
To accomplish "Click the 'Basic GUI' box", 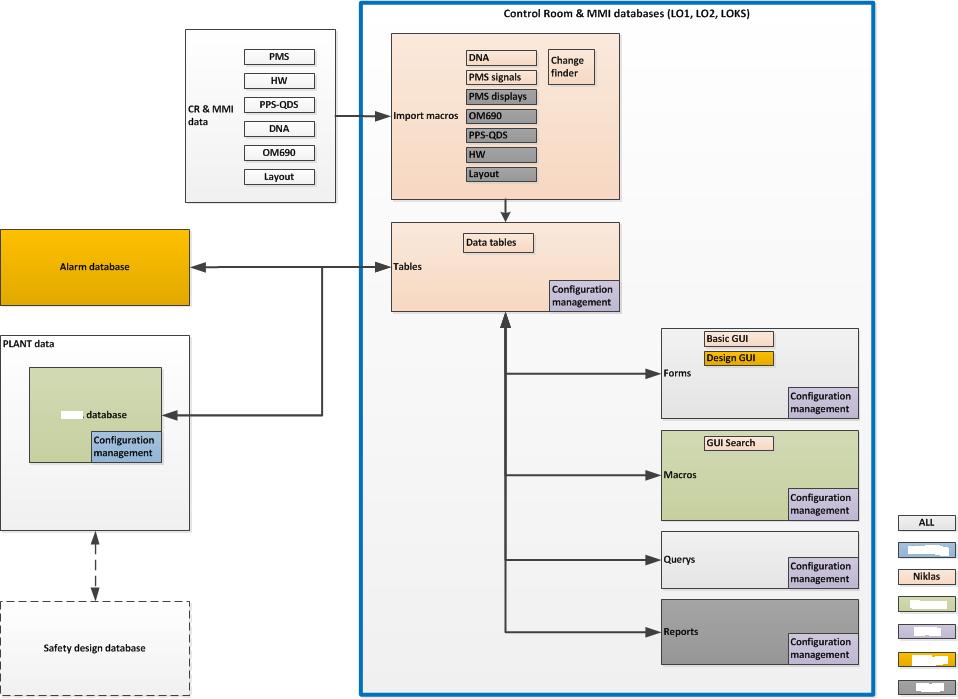I will [739, 339].
